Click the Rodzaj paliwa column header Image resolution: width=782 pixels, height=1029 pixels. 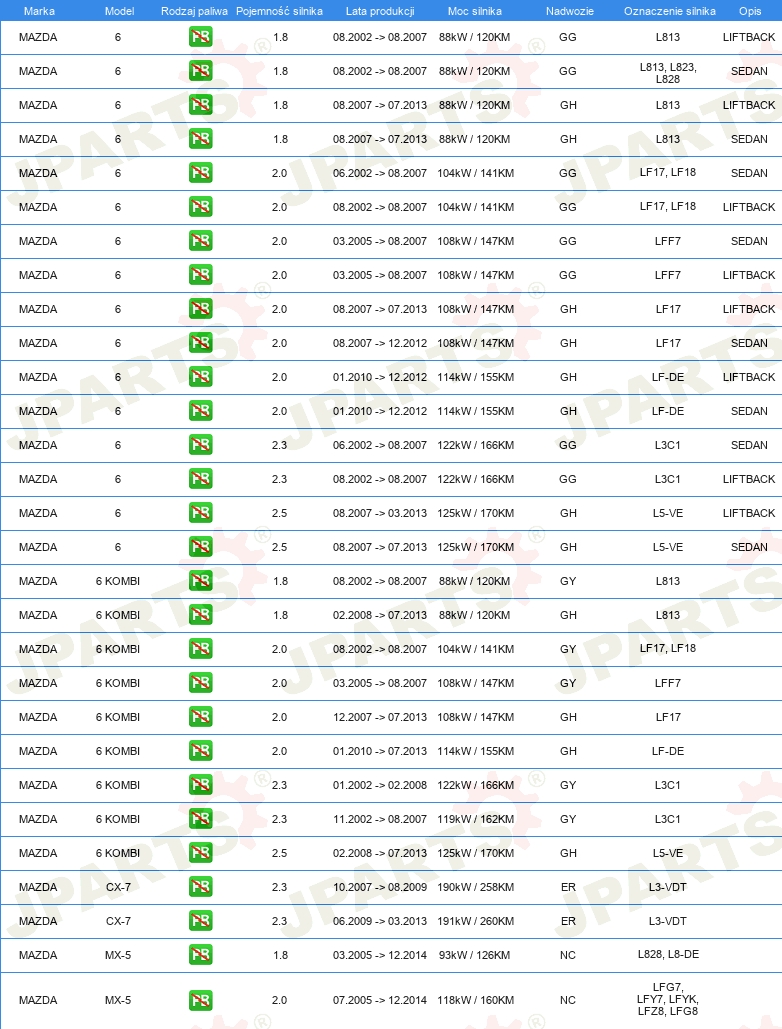pos(194,11)
